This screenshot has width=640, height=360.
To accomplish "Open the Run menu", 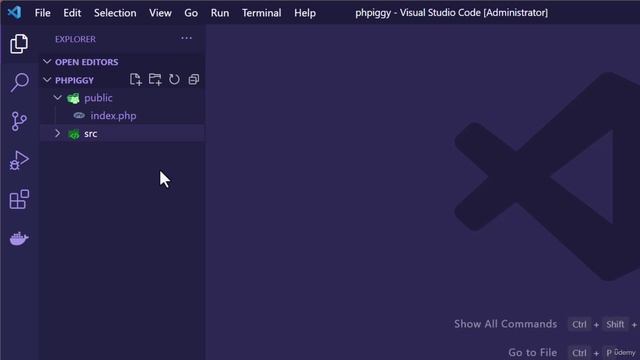I will point(220,13).
